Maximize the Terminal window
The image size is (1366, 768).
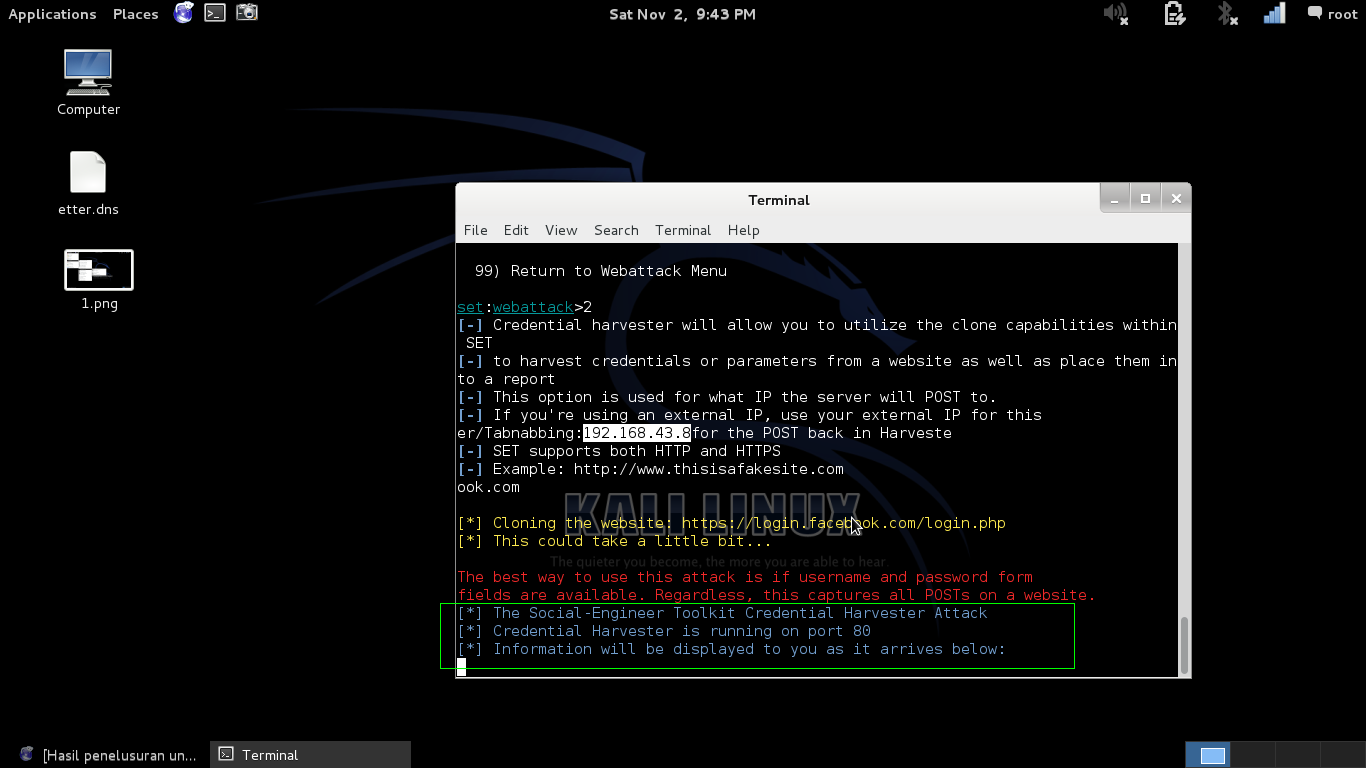coord(1146,198)
